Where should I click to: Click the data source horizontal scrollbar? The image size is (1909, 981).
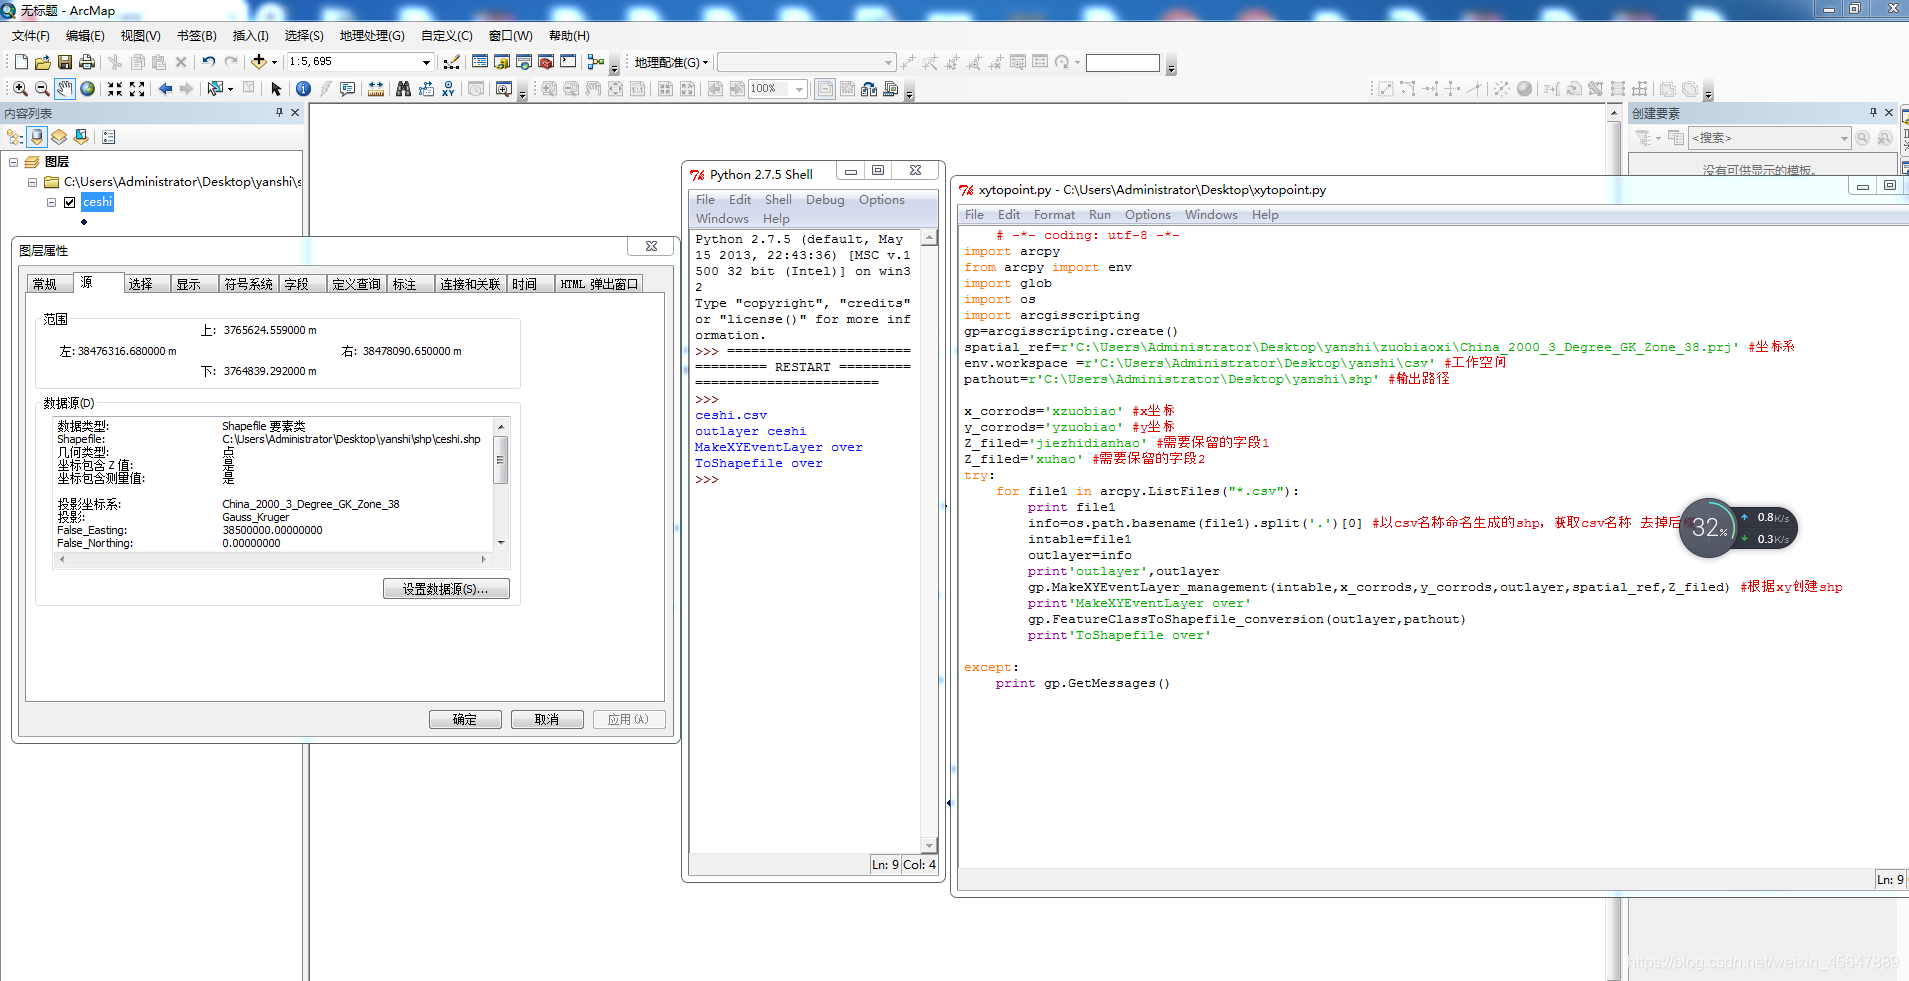(273, 559)
